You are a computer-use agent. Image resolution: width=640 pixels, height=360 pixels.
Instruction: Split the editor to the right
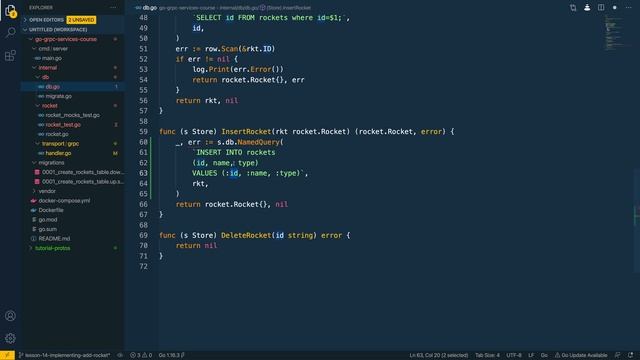pos(601,8)
